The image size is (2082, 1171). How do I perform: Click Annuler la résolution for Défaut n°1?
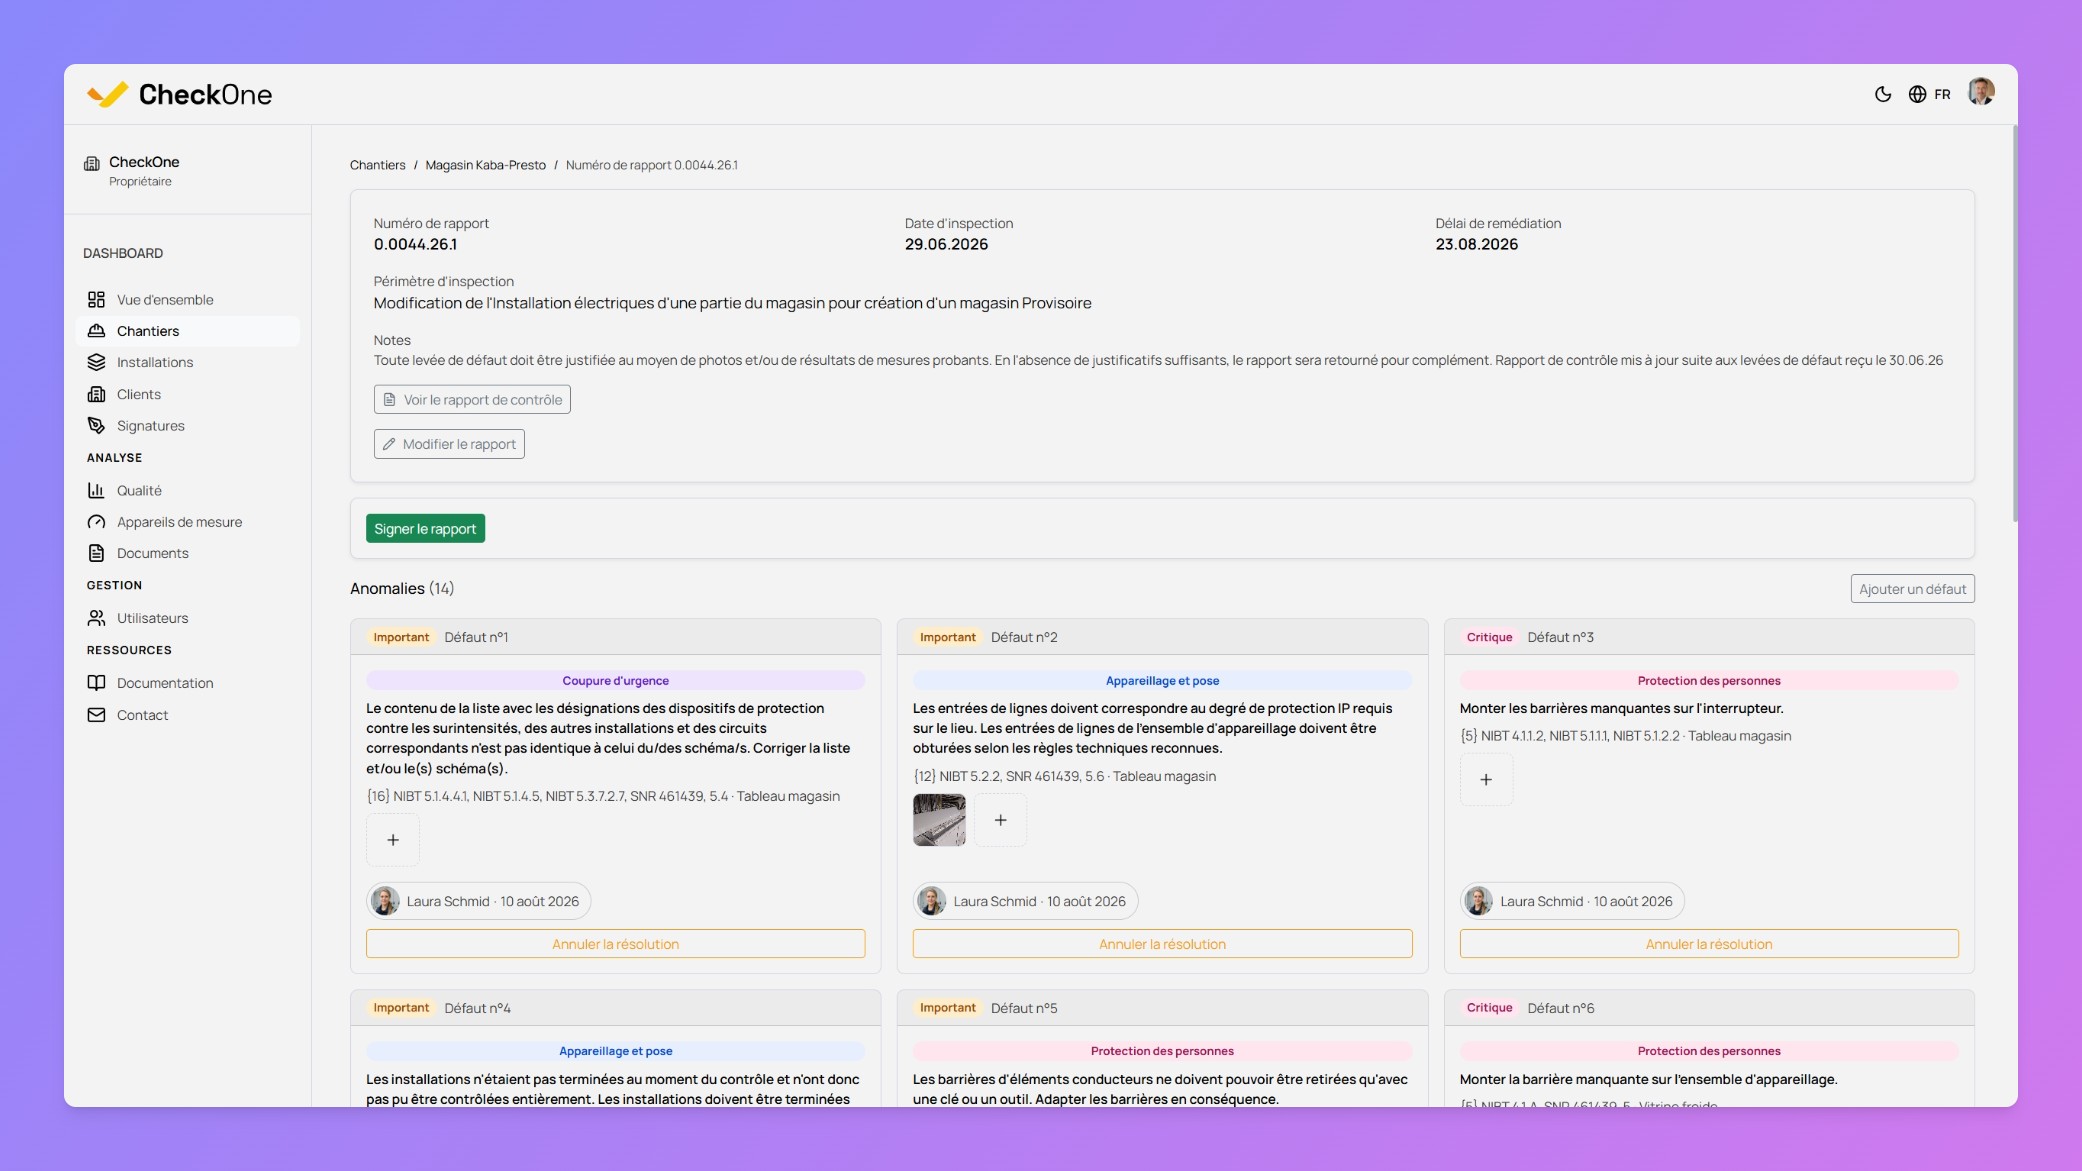coord(615,944)
